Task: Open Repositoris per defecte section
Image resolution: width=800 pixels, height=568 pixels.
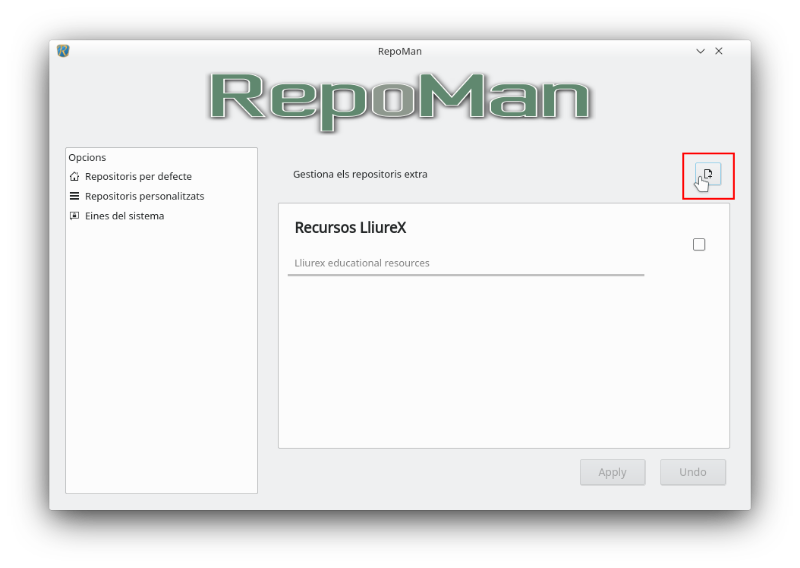Action: [138, 177]
